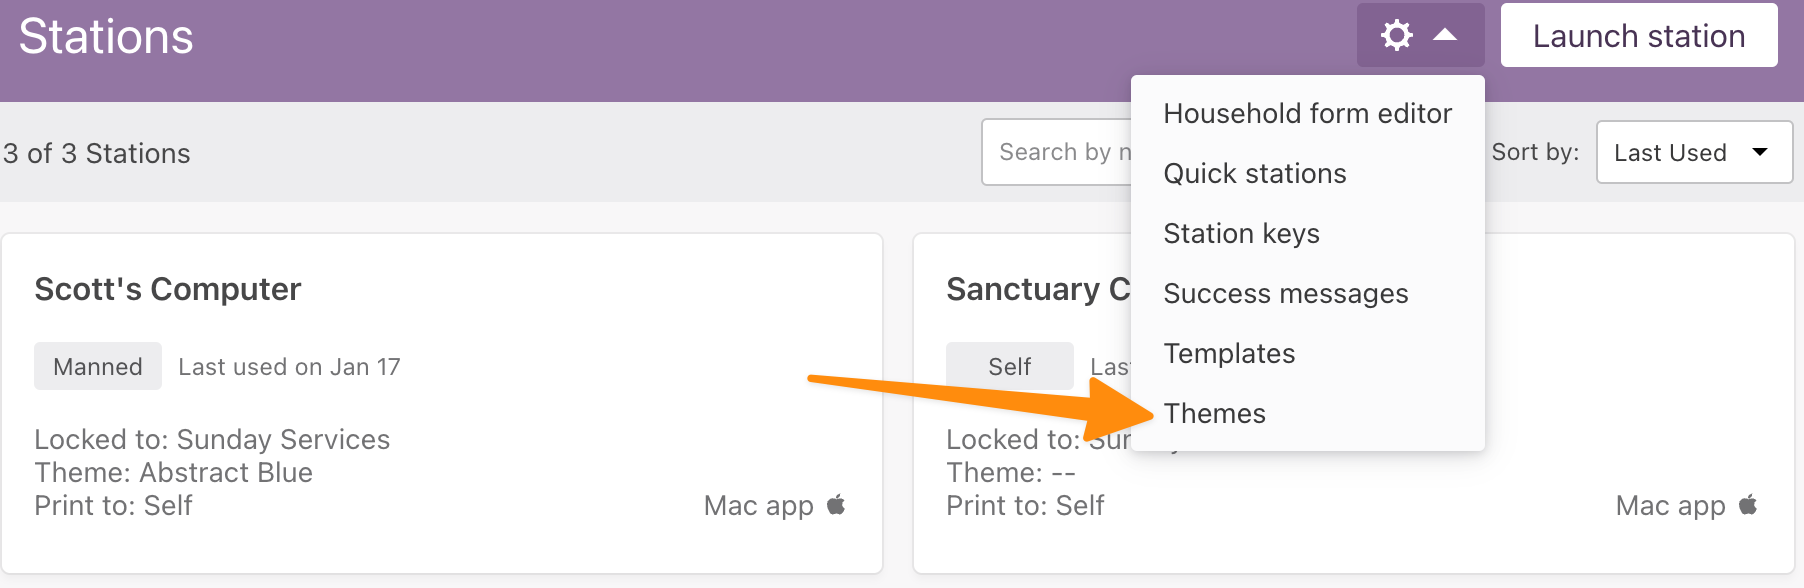This screenshot has height=588, width=1804.
Task: Click Mac app label on Sanctuary card
Action: [1670, 505]
